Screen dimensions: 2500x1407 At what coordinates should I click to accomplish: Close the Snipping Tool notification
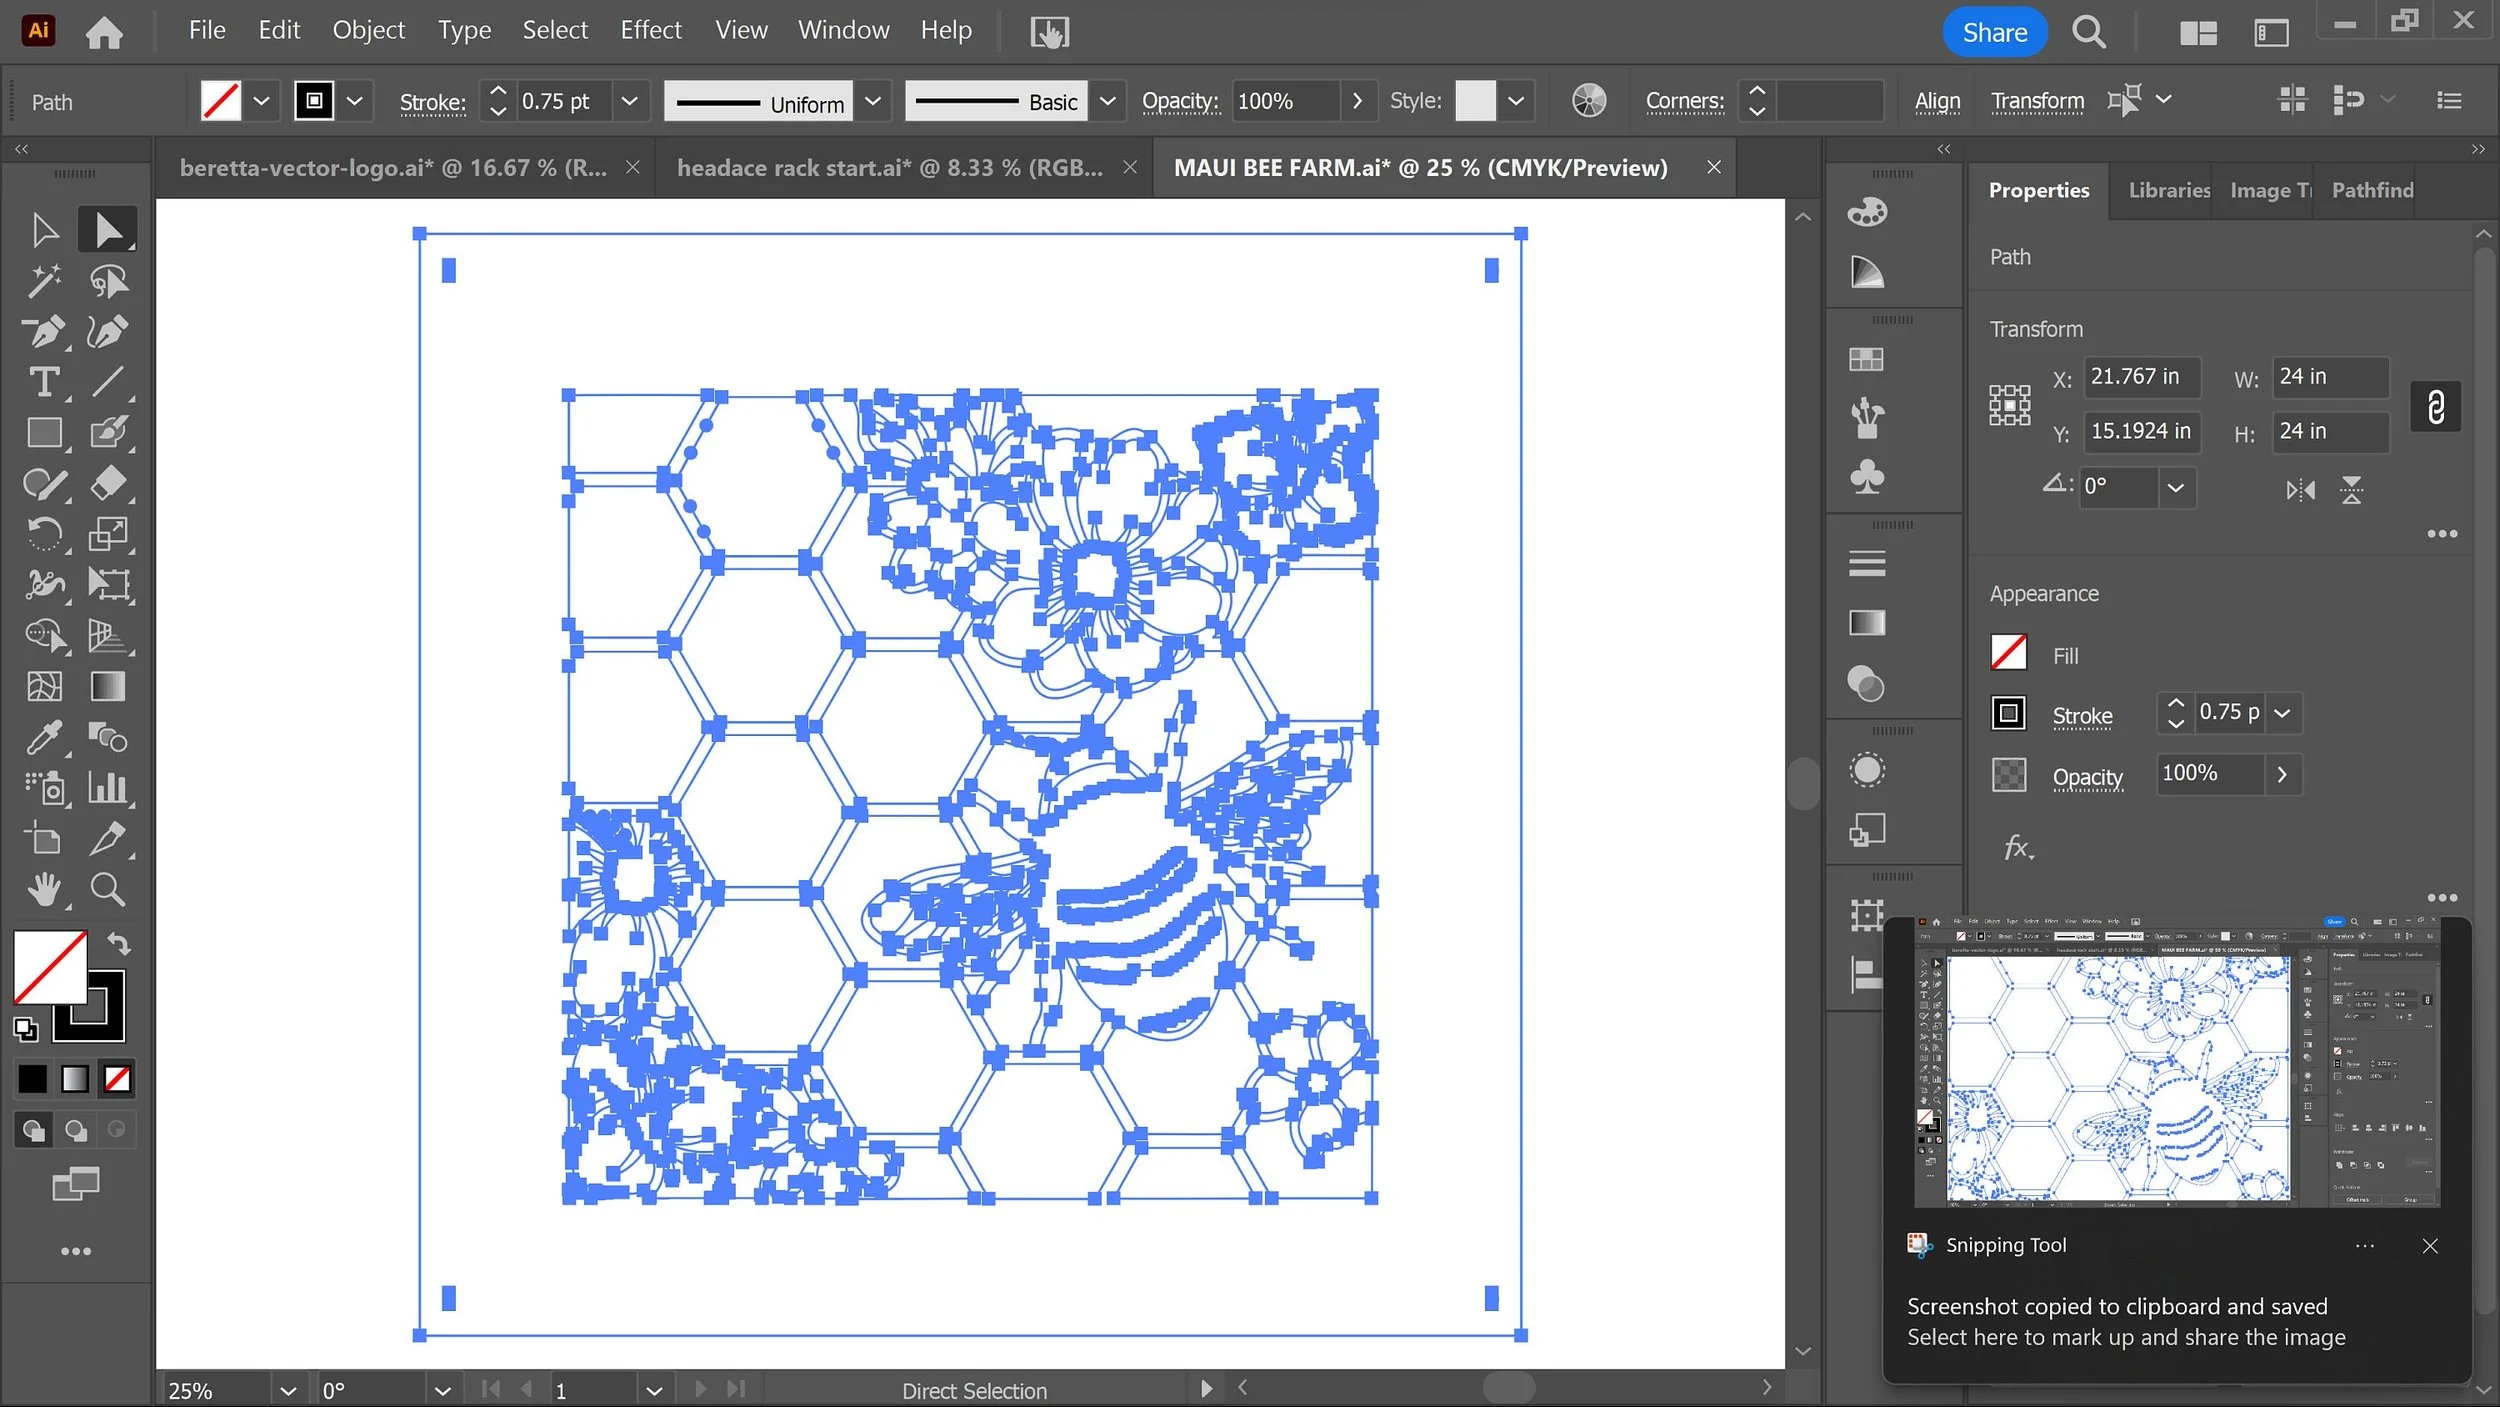(x=2429, y=1246)
